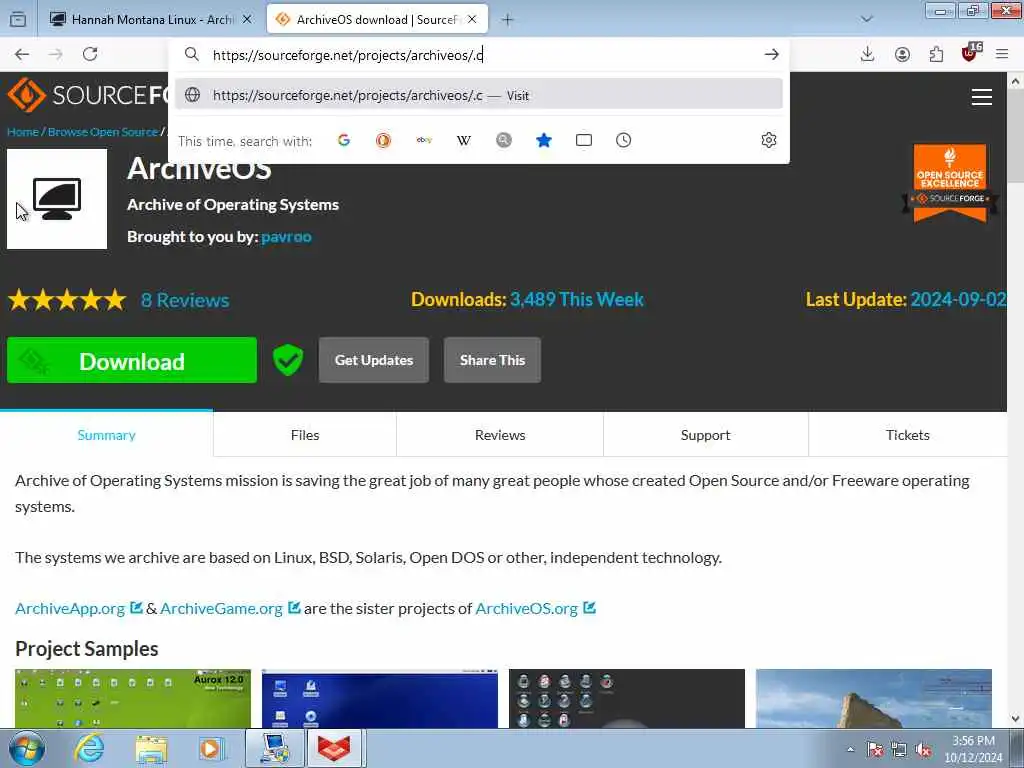Open search settings gear icon
Screen dimensions: 1024x768
coord(769,140)
